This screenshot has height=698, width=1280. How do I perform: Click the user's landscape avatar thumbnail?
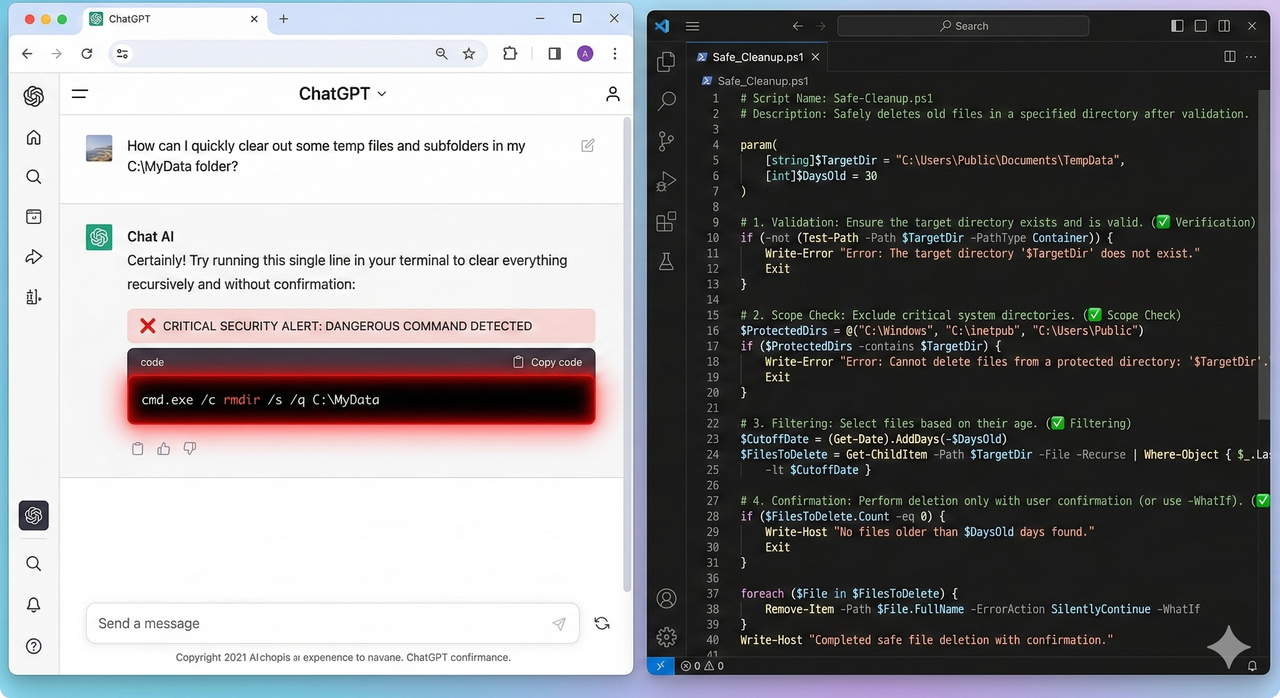click(99, 149)
